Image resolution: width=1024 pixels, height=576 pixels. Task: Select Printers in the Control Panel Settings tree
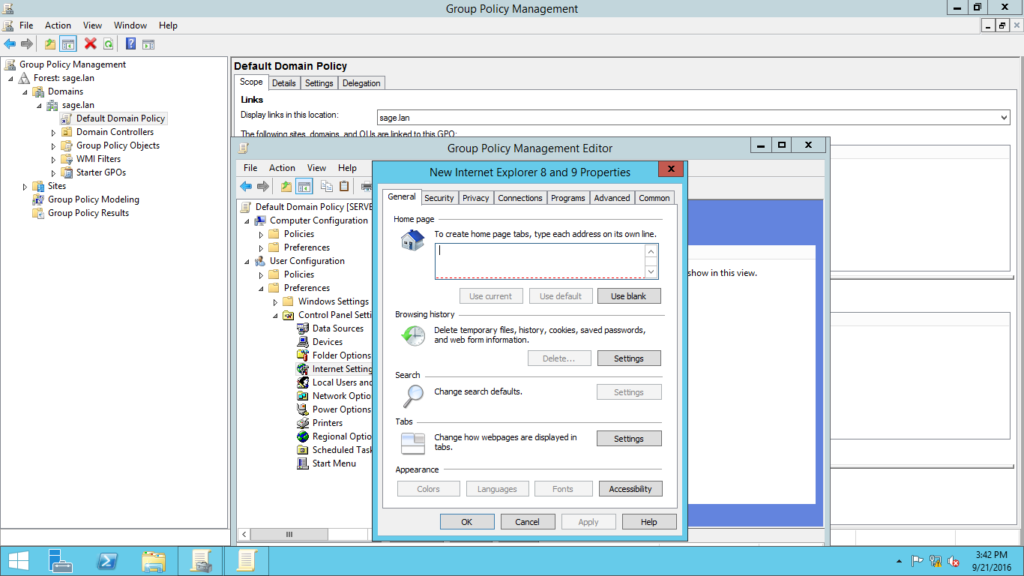tap(327, 423)
